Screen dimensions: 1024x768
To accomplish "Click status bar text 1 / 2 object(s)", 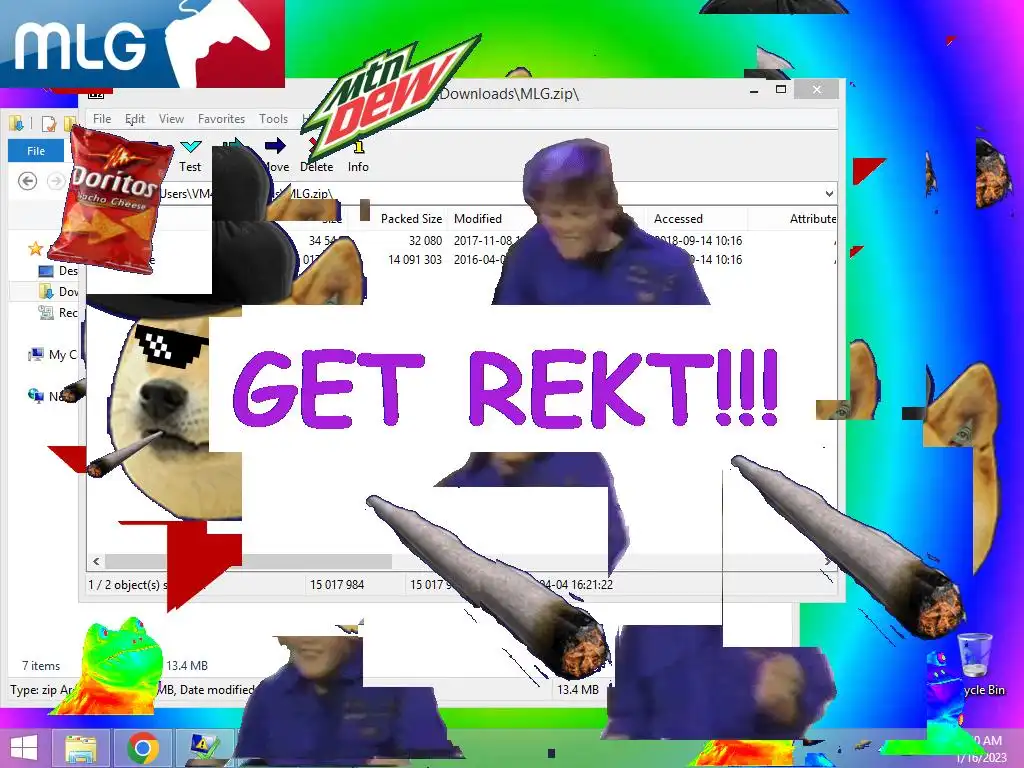I will 127,584.
